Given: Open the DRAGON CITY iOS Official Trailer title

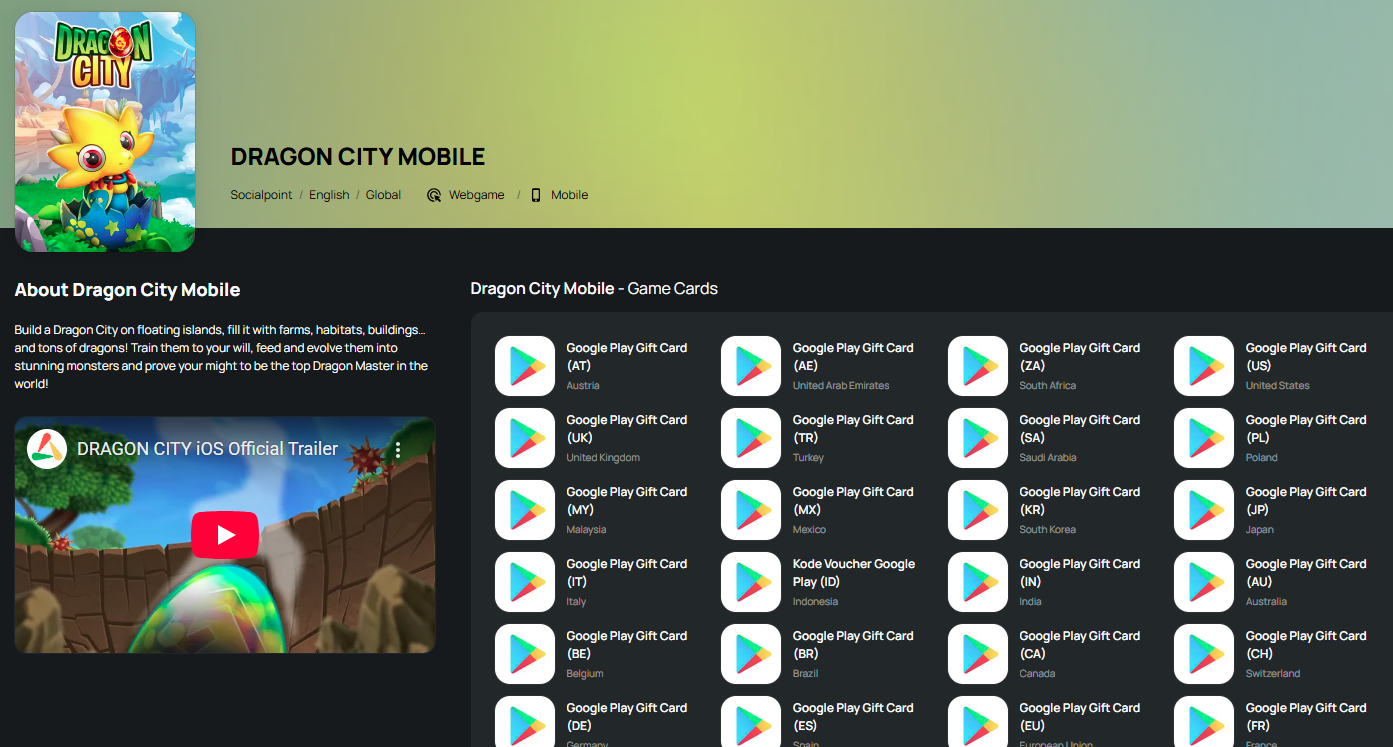Looking at the screenshot, I should pos(207,449).
